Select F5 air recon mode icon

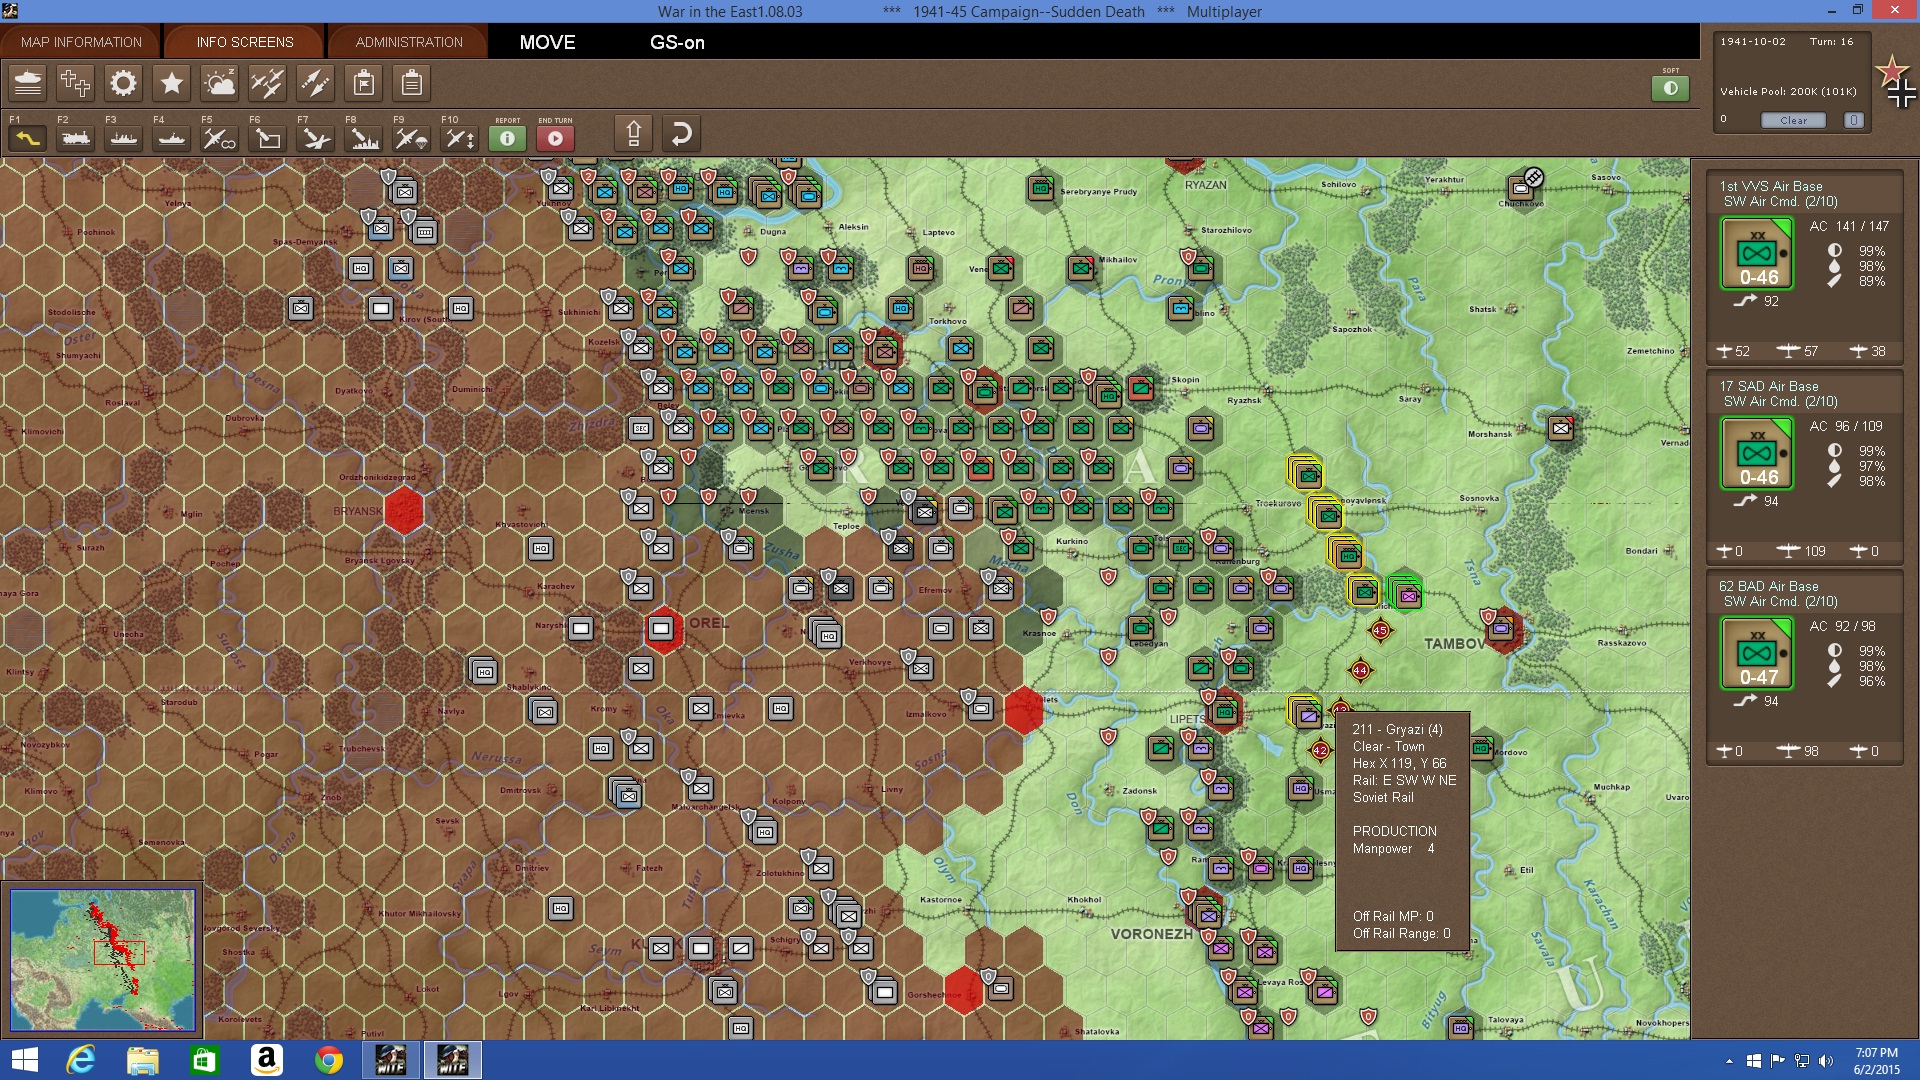tap(219, 138)
